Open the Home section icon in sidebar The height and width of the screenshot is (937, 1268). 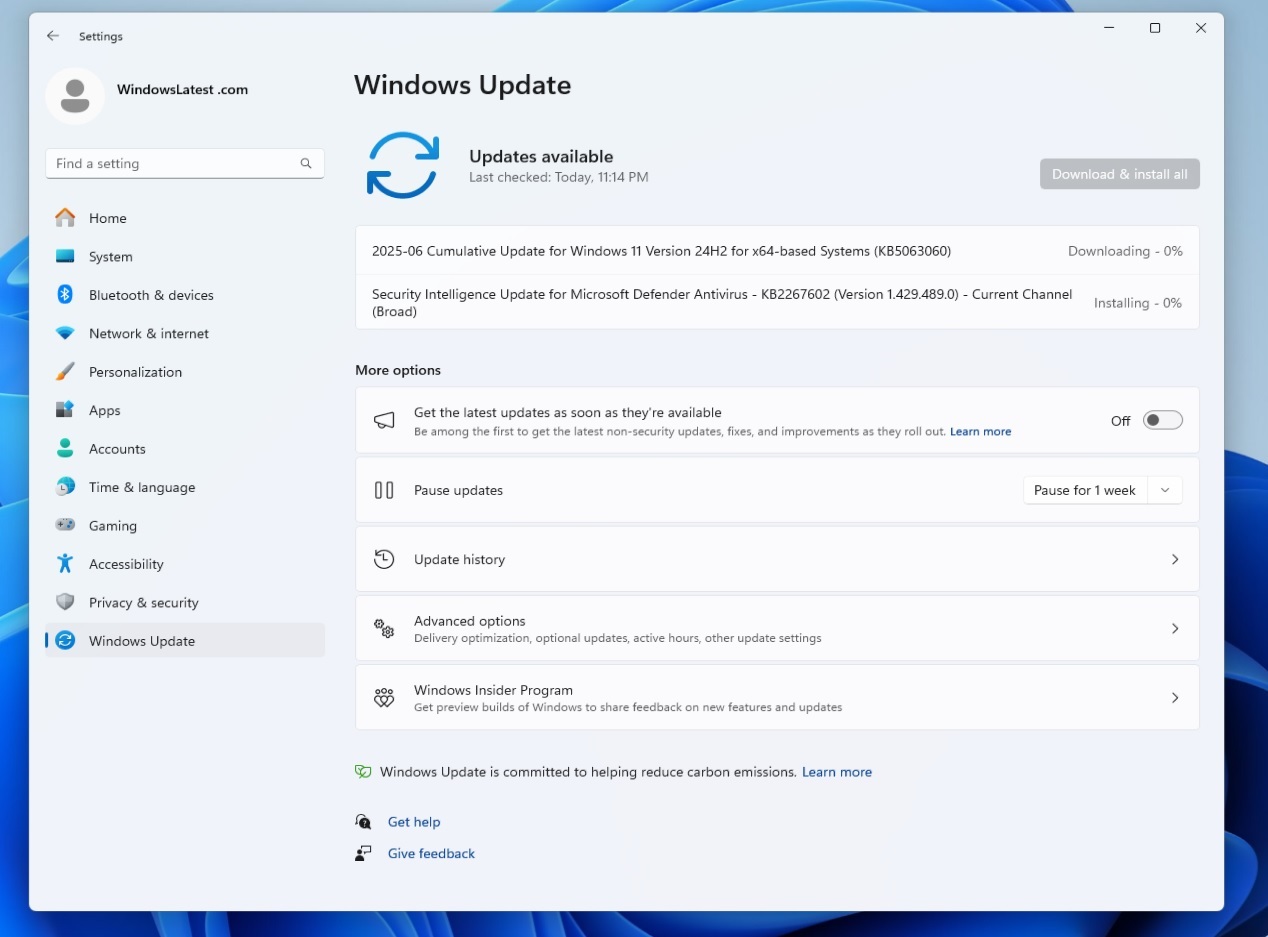(x=65, y=217)
